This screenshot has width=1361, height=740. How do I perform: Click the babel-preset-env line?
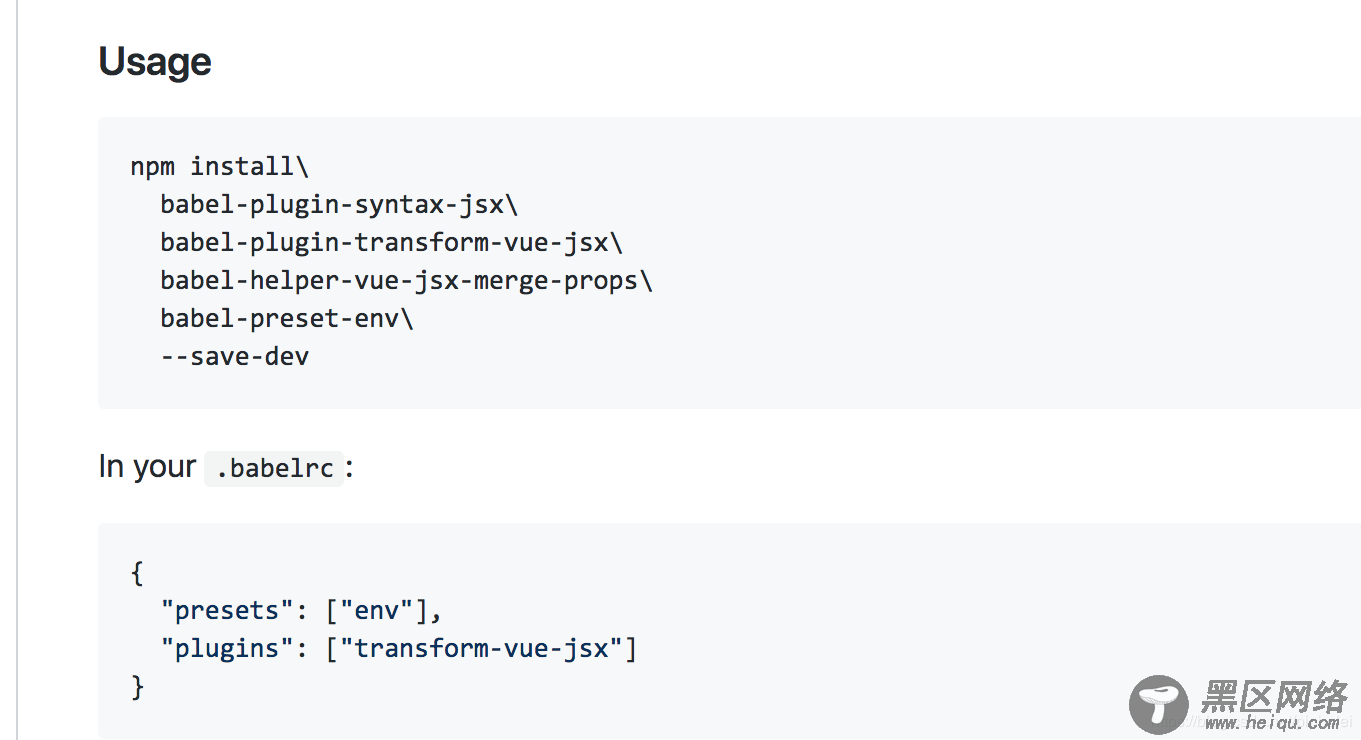[286, 318]
